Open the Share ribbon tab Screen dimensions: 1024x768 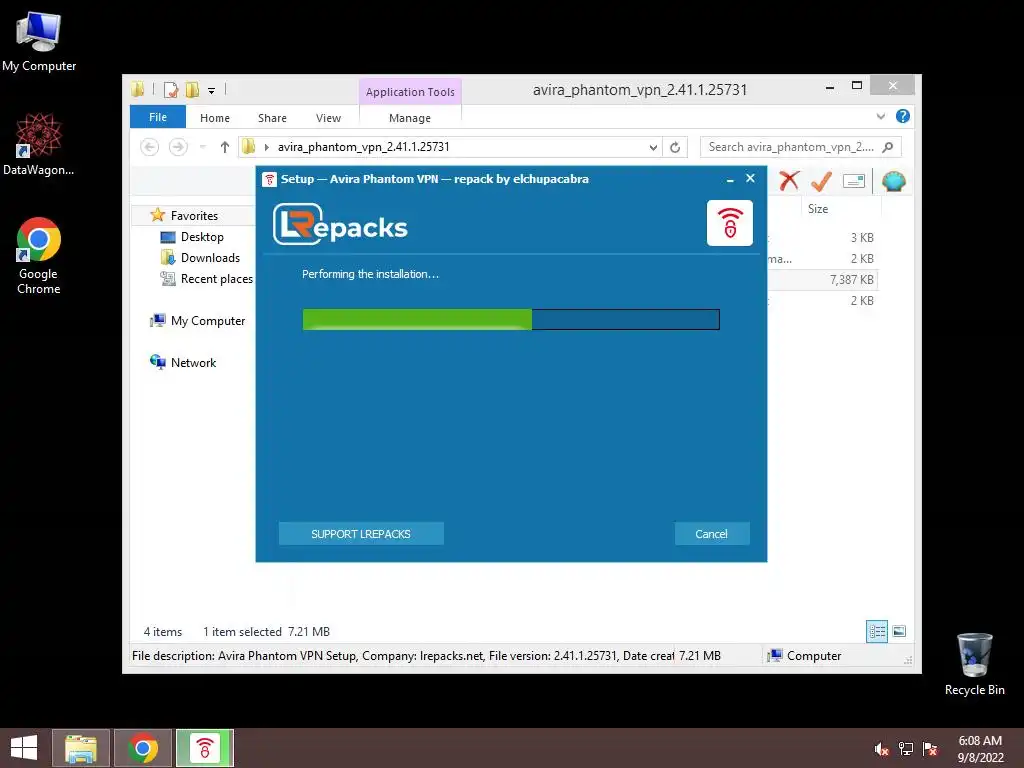pos(272,118)
